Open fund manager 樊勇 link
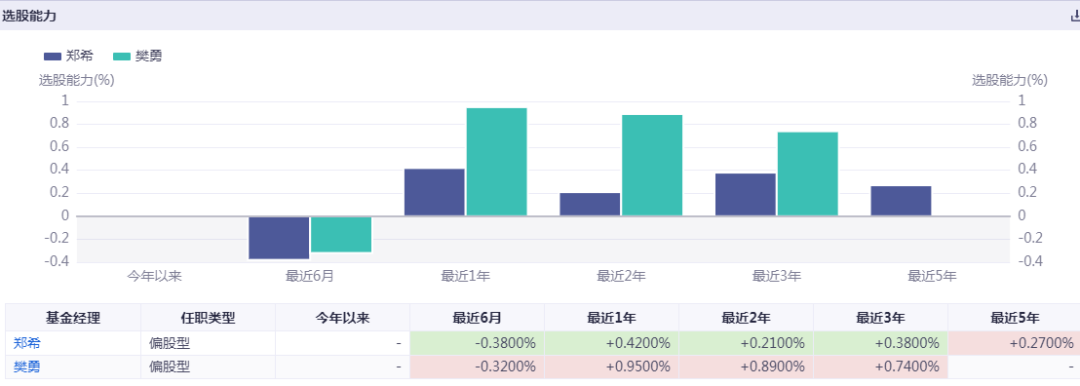This screenshot has height=386, width=1080. click(27, 367)
